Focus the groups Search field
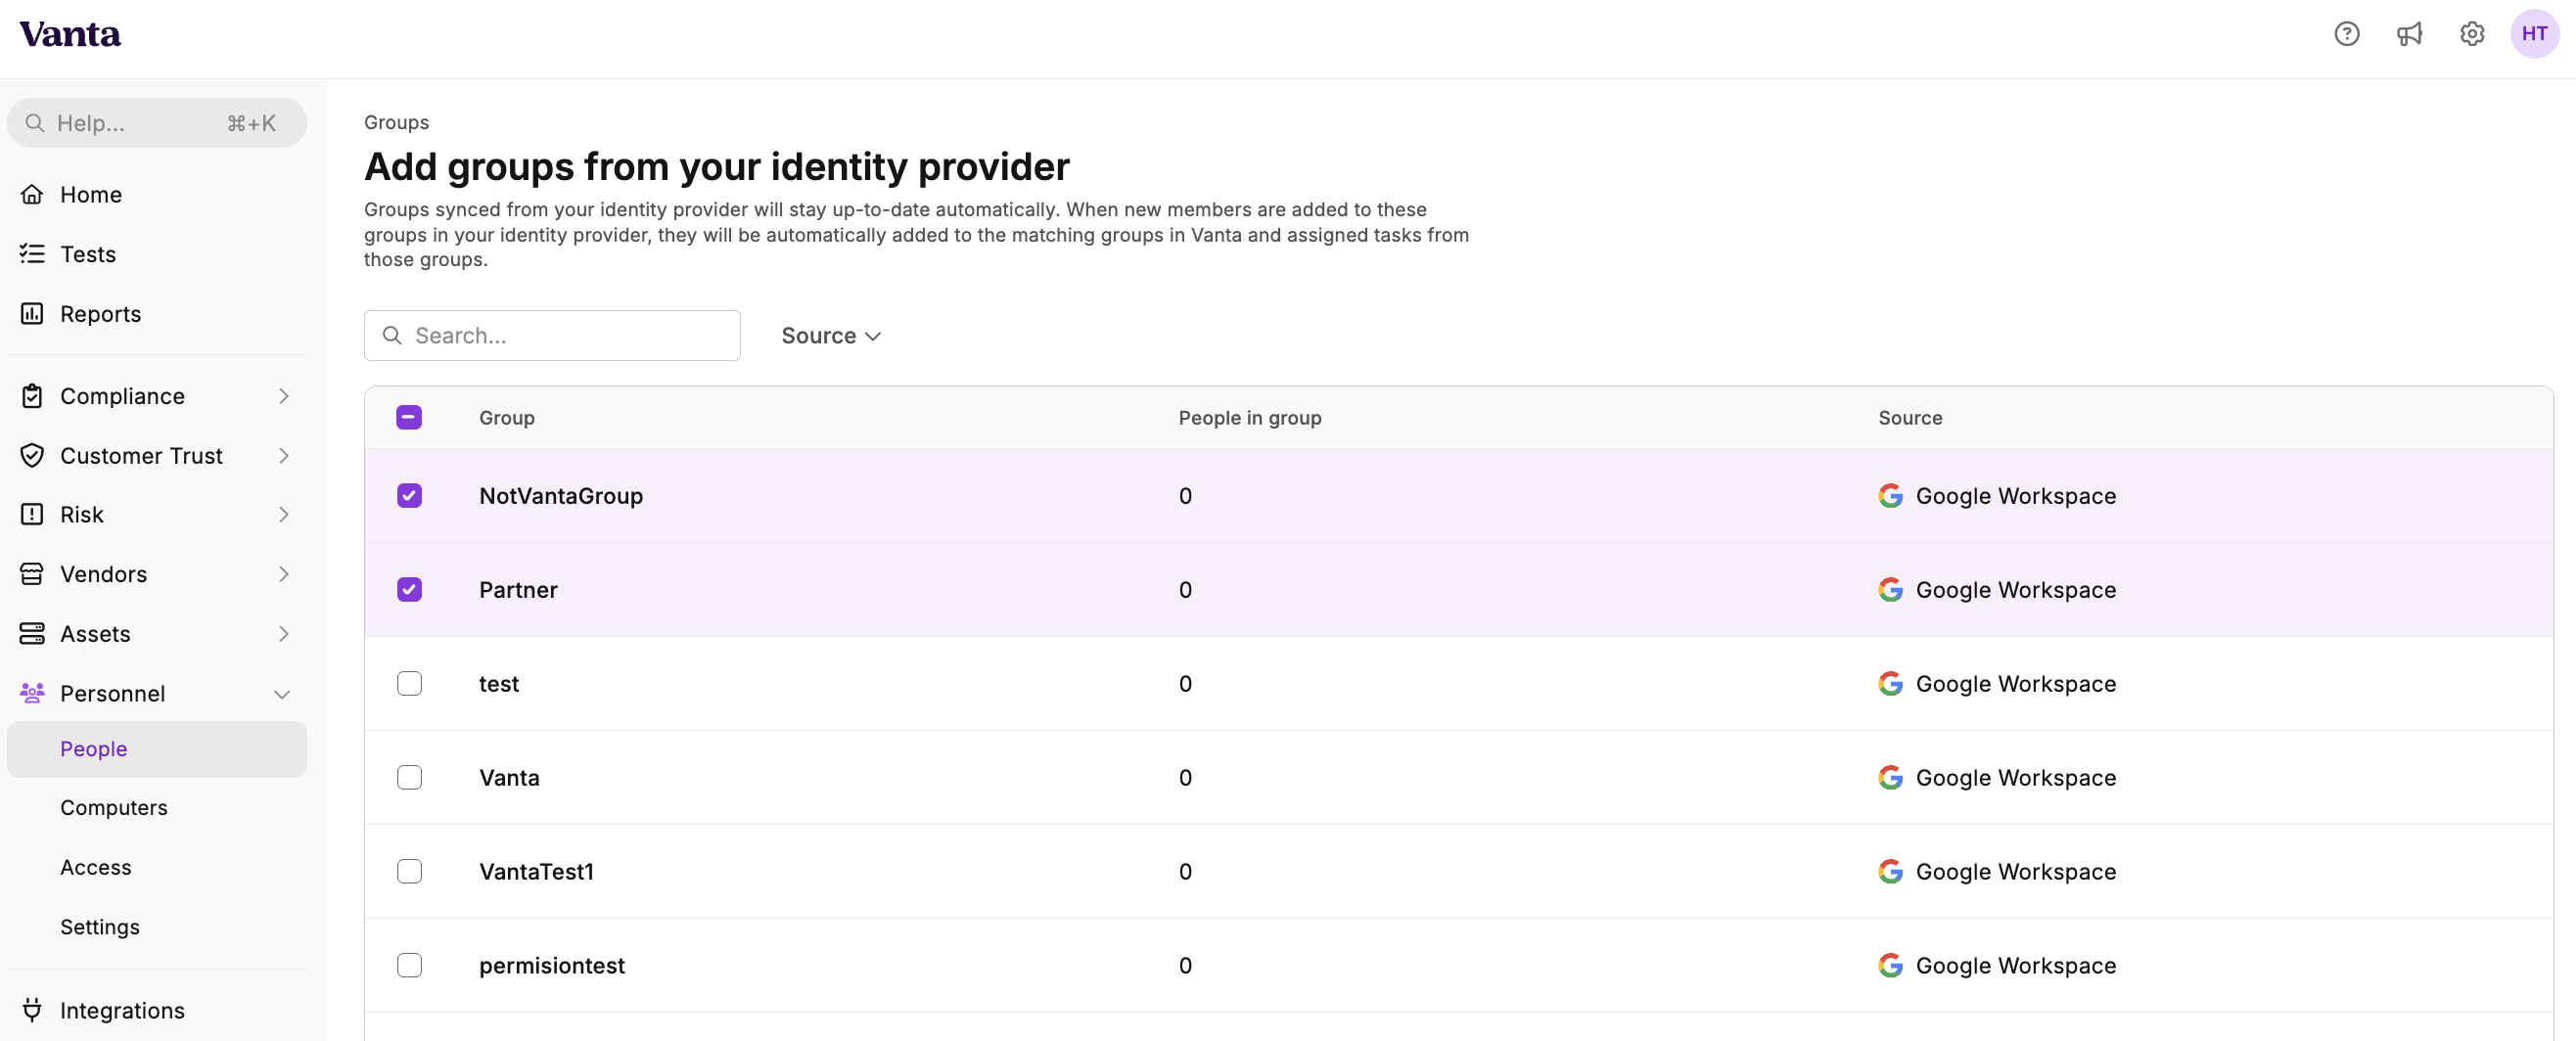Image resolution: width=2576 pixels, height=1041 pixels. coord(552,335)
